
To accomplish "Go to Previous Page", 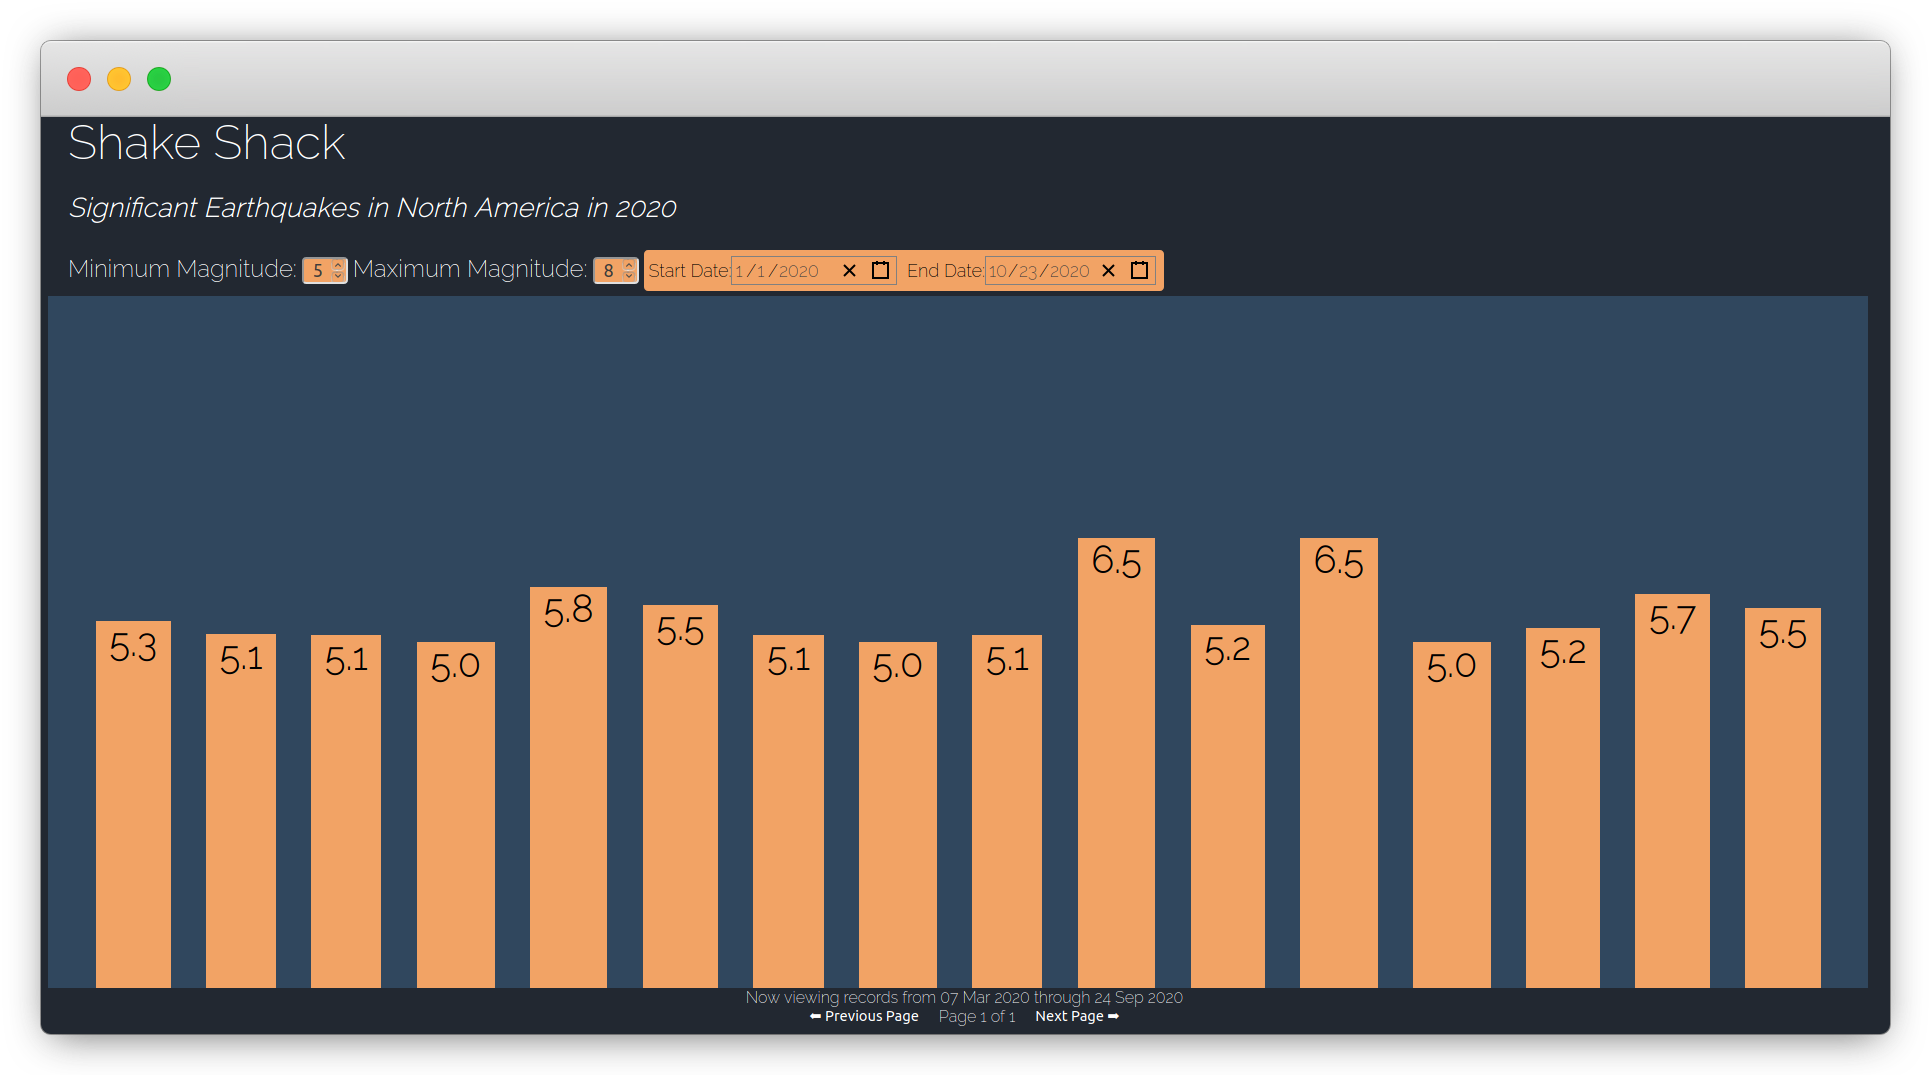I will tap(864, 1016).
